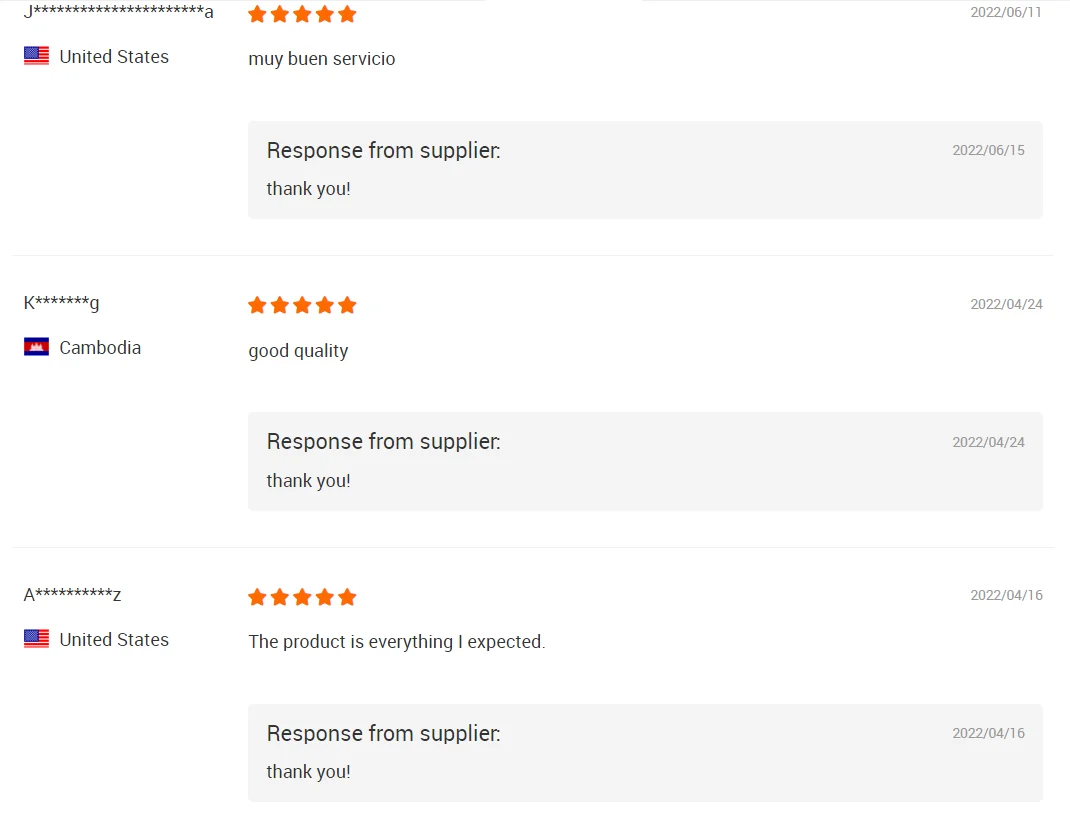This screenshot has height=823, width=1070.
Task: Click the Cambodia flag icon
Action: pyautogui.click(x=36, y=347)
